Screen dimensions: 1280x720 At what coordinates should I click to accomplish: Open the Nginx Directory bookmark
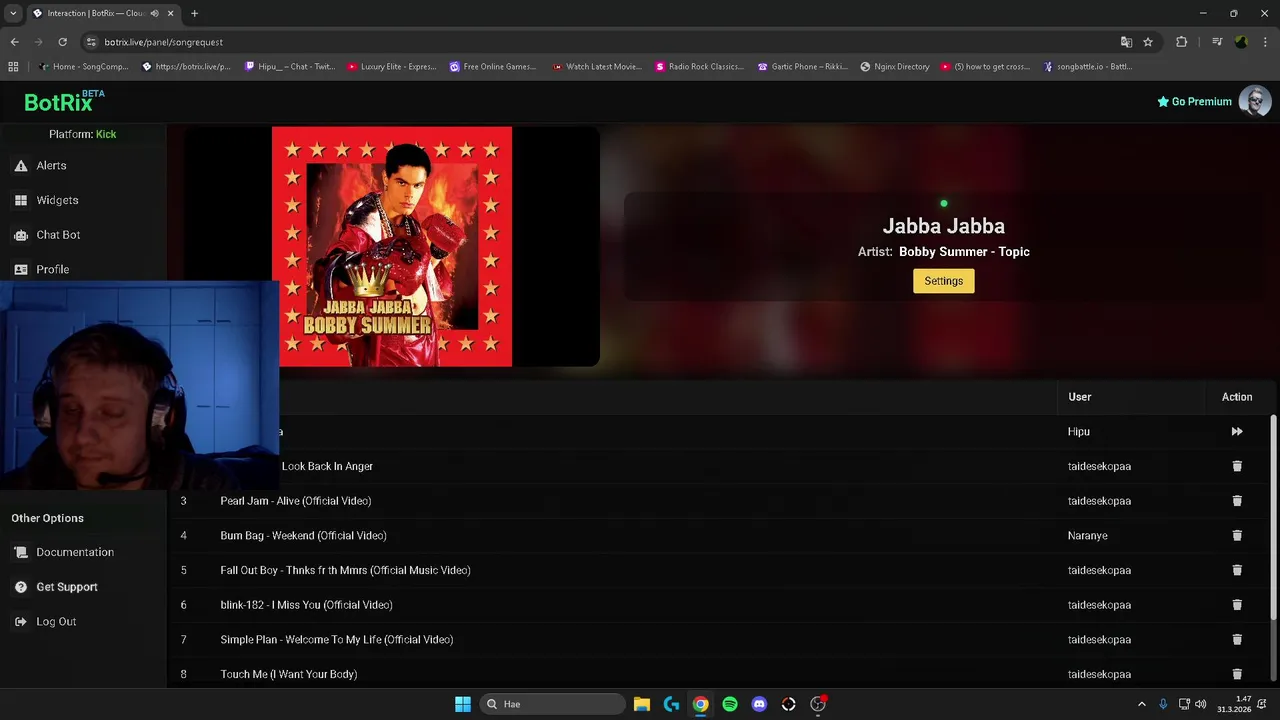pos(895,67)
